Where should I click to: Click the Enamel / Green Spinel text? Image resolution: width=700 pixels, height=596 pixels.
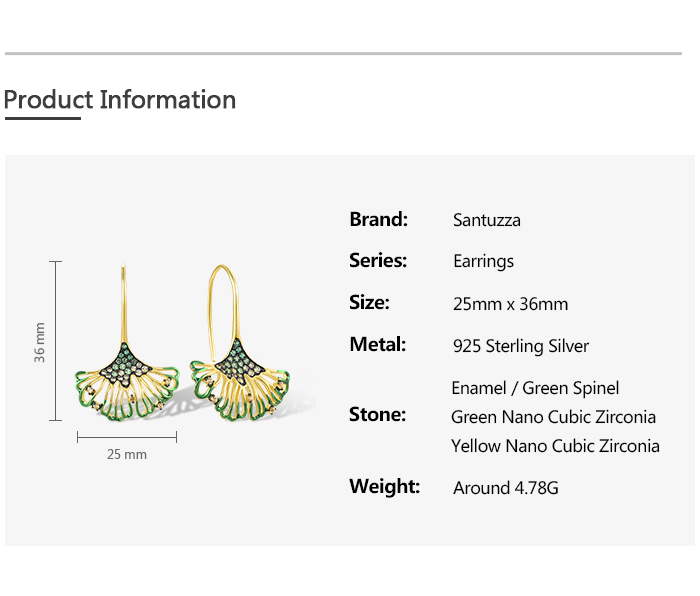pos(535,388)
